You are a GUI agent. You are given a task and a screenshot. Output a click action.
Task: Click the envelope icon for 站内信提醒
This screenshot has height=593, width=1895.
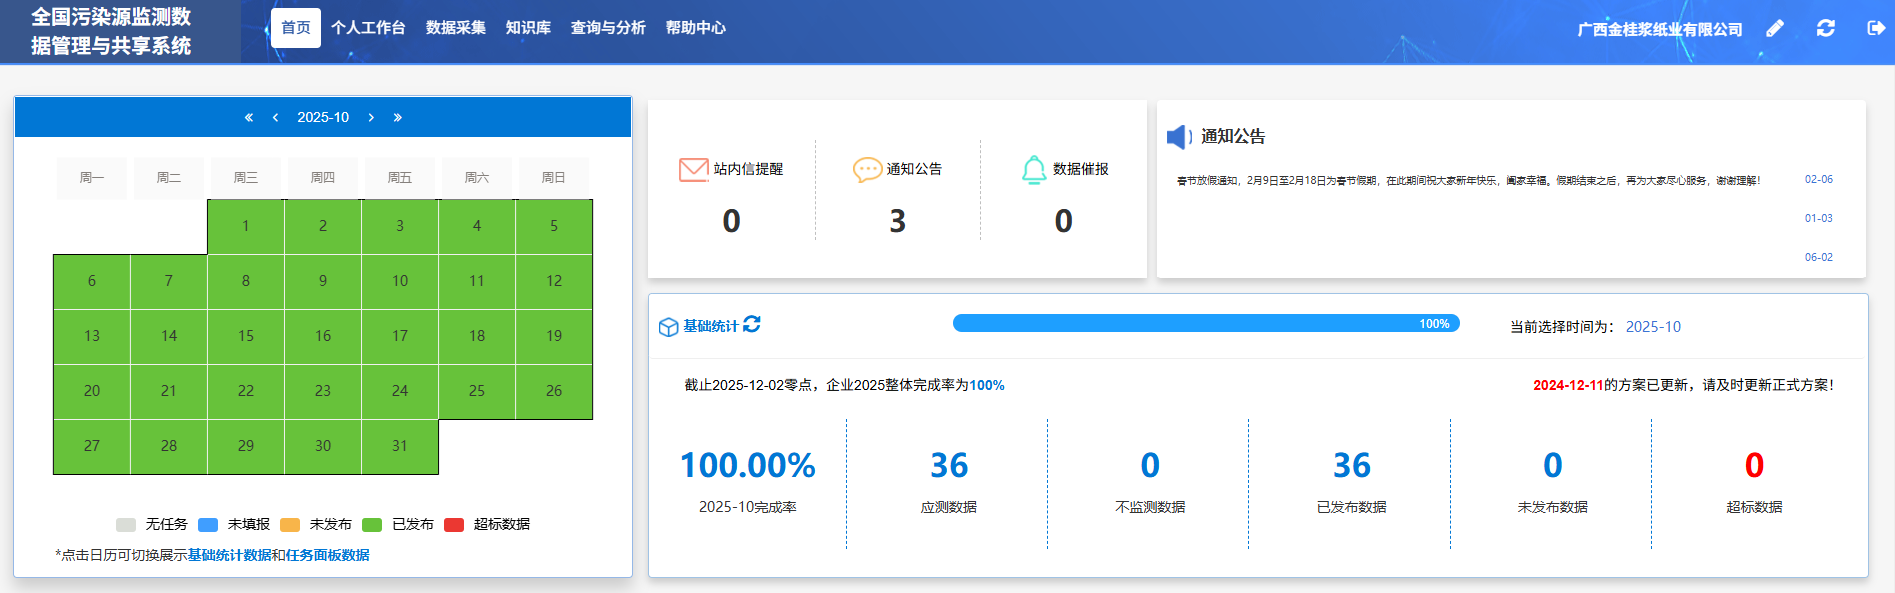(693, 169)
